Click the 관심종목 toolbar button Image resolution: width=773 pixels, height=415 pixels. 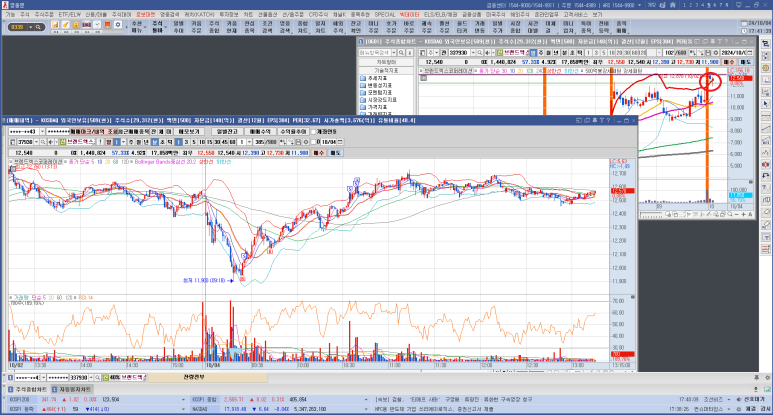249,27
